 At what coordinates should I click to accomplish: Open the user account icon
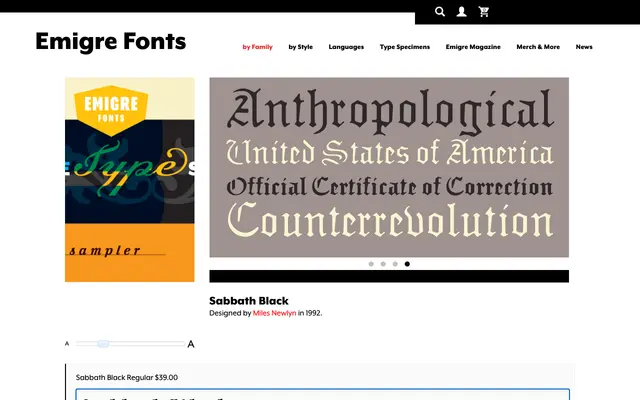[x=462, y=11]
